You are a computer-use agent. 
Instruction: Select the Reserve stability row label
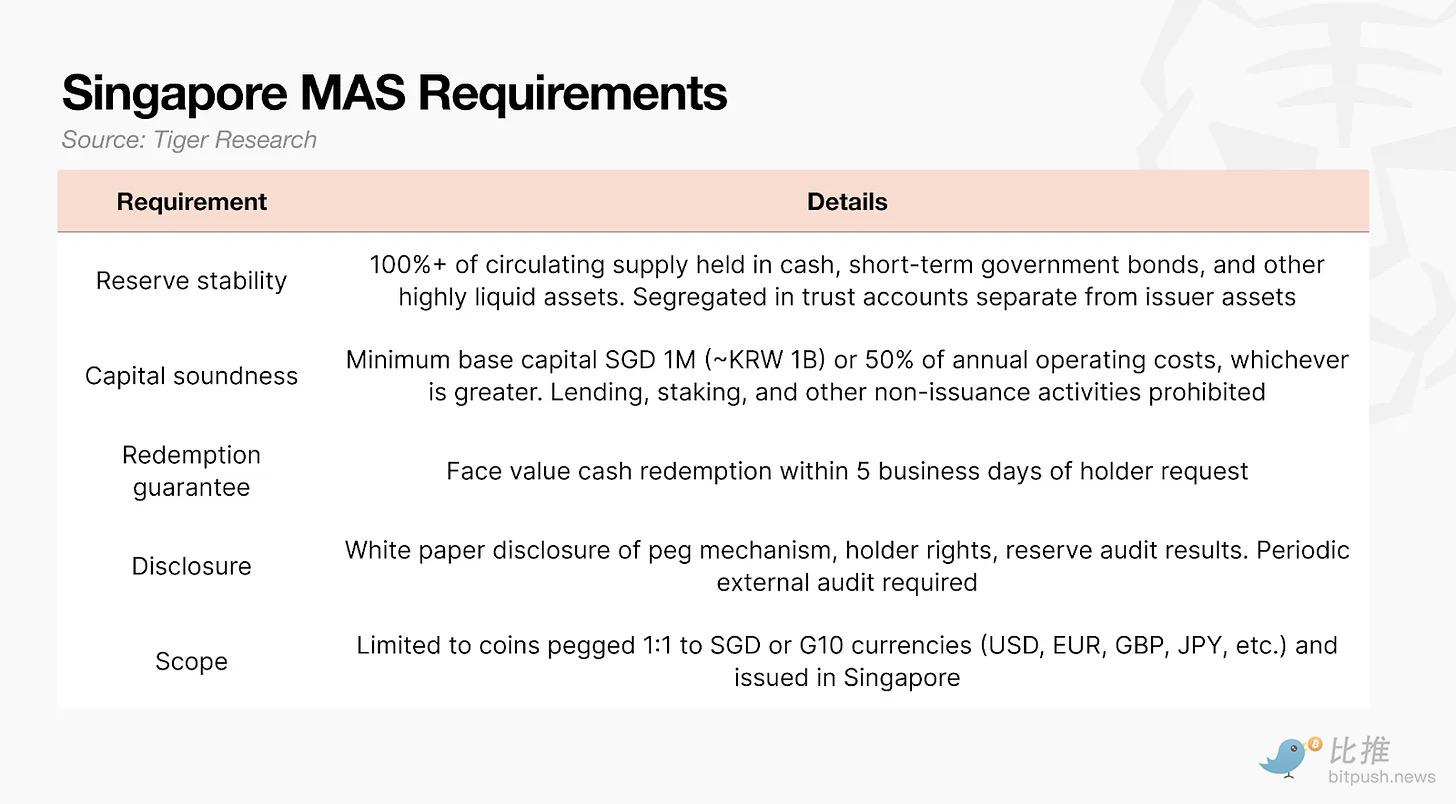(191, 281)
